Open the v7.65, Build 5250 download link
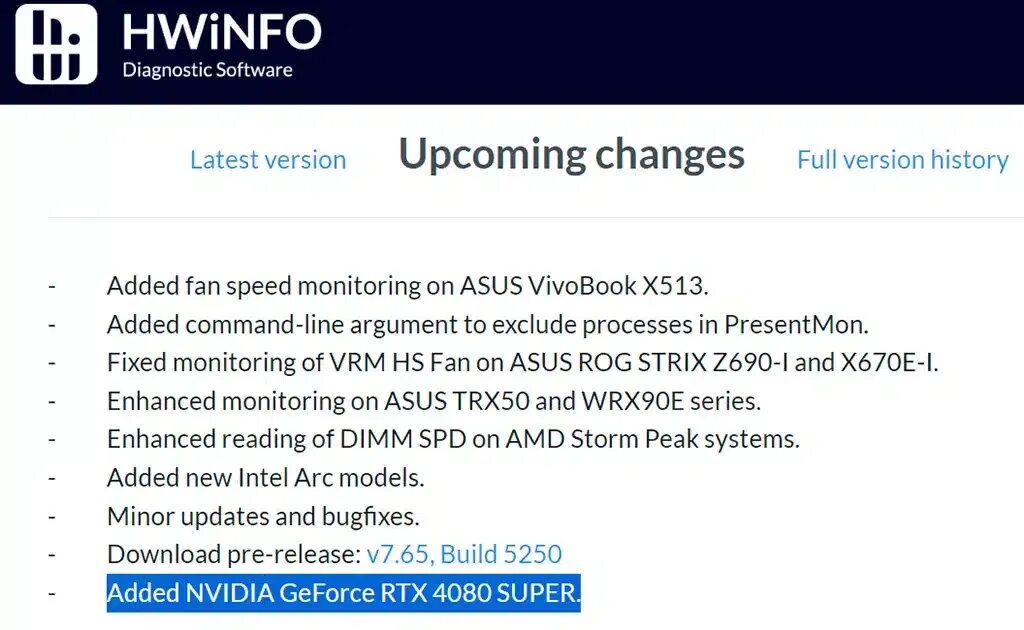1024x630 pixels. click(464, 554)
